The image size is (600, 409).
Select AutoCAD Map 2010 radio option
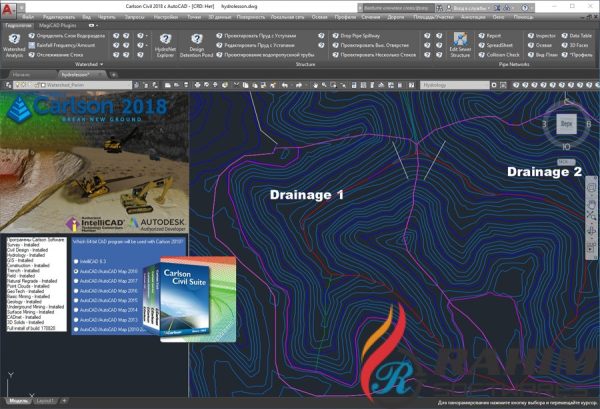[76, 329]
